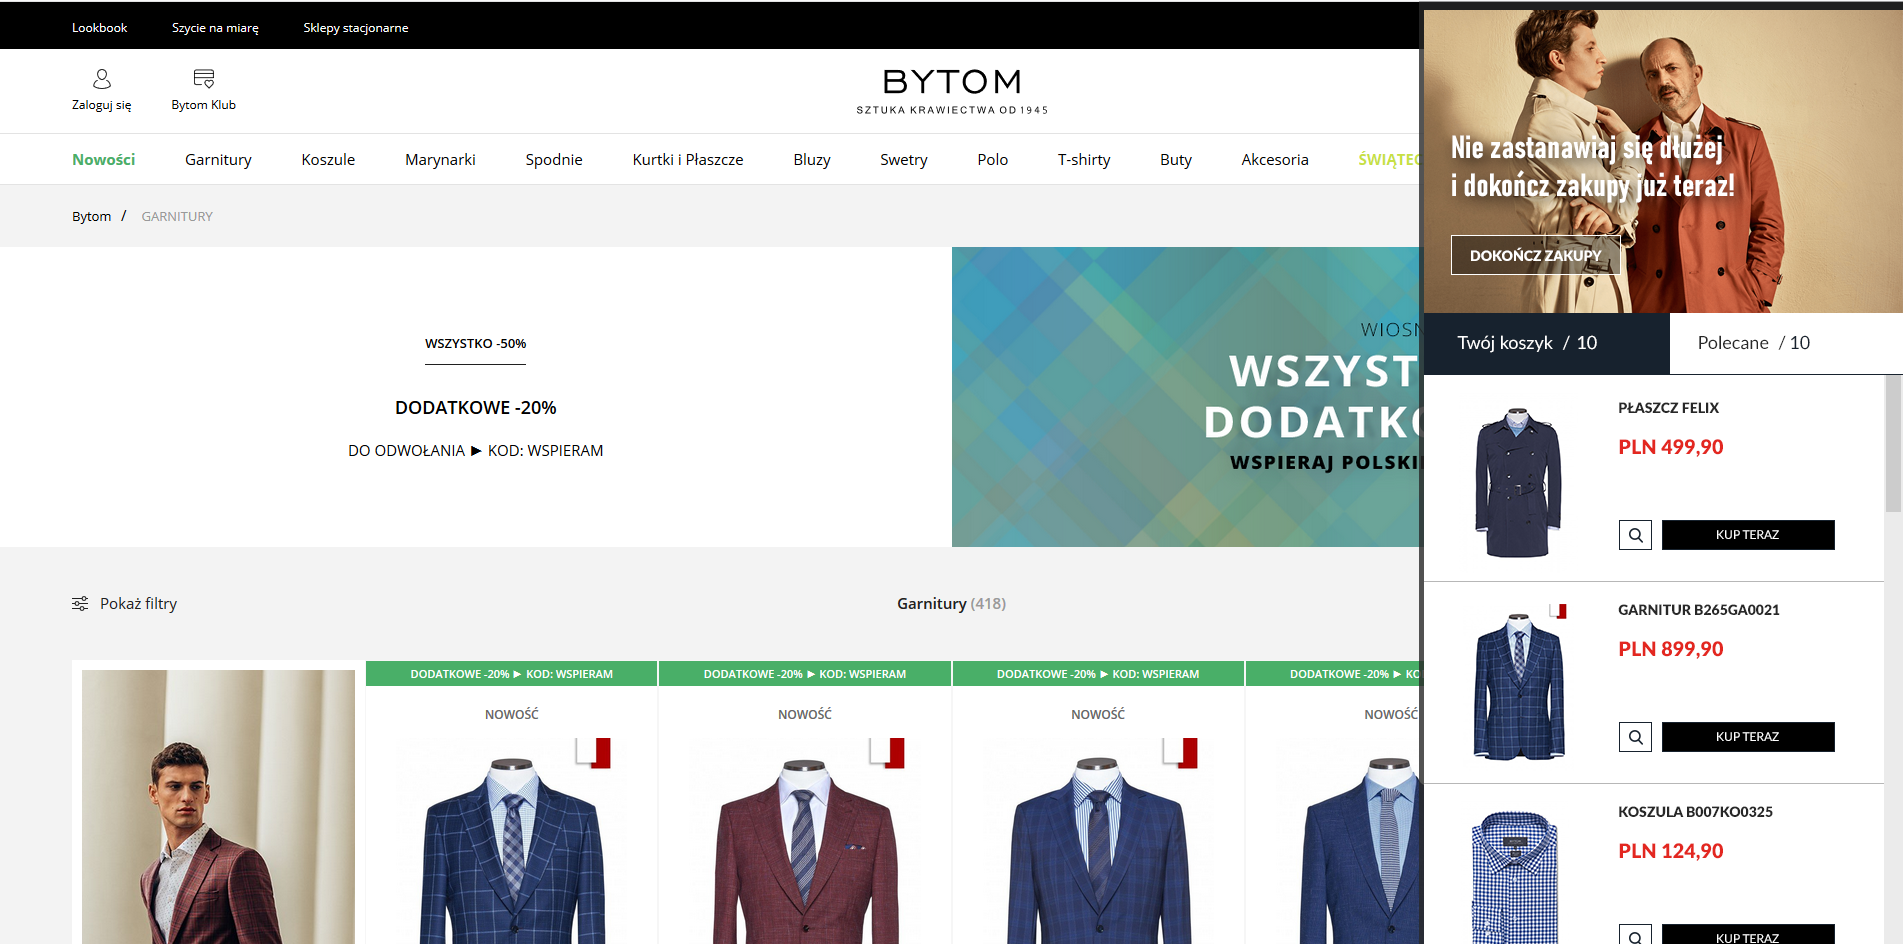
Task: Click the Zaloguj się user icon
Action: [x=102, y=79]
